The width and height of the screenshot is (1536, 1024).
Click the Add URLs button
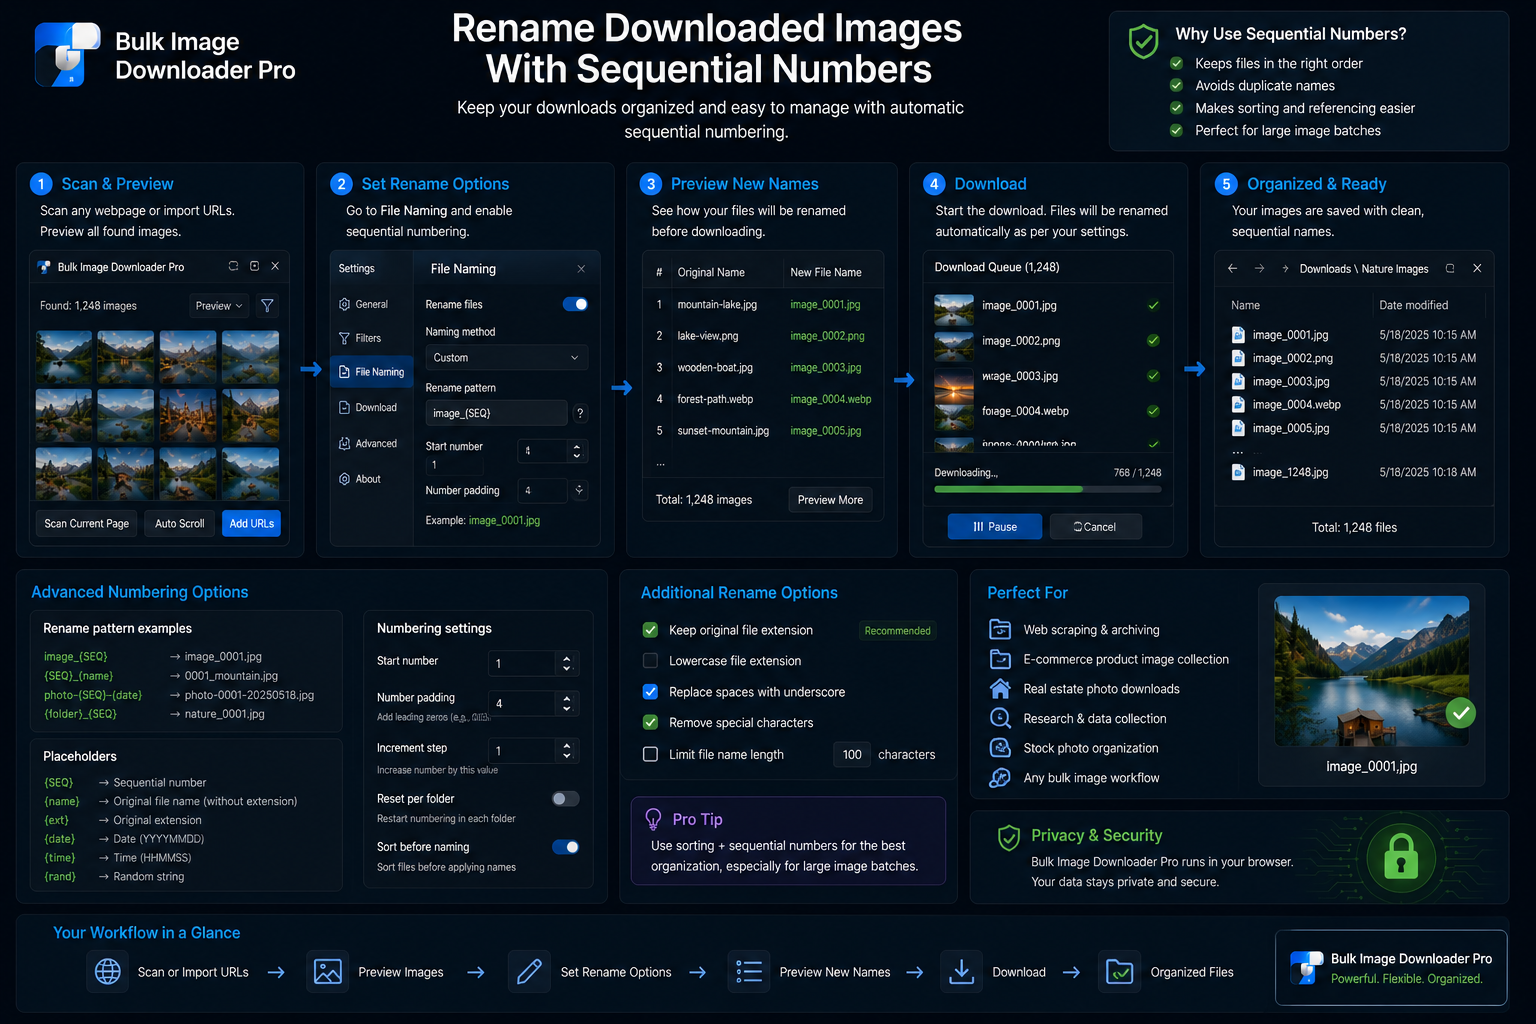click(x=251, y=523)
